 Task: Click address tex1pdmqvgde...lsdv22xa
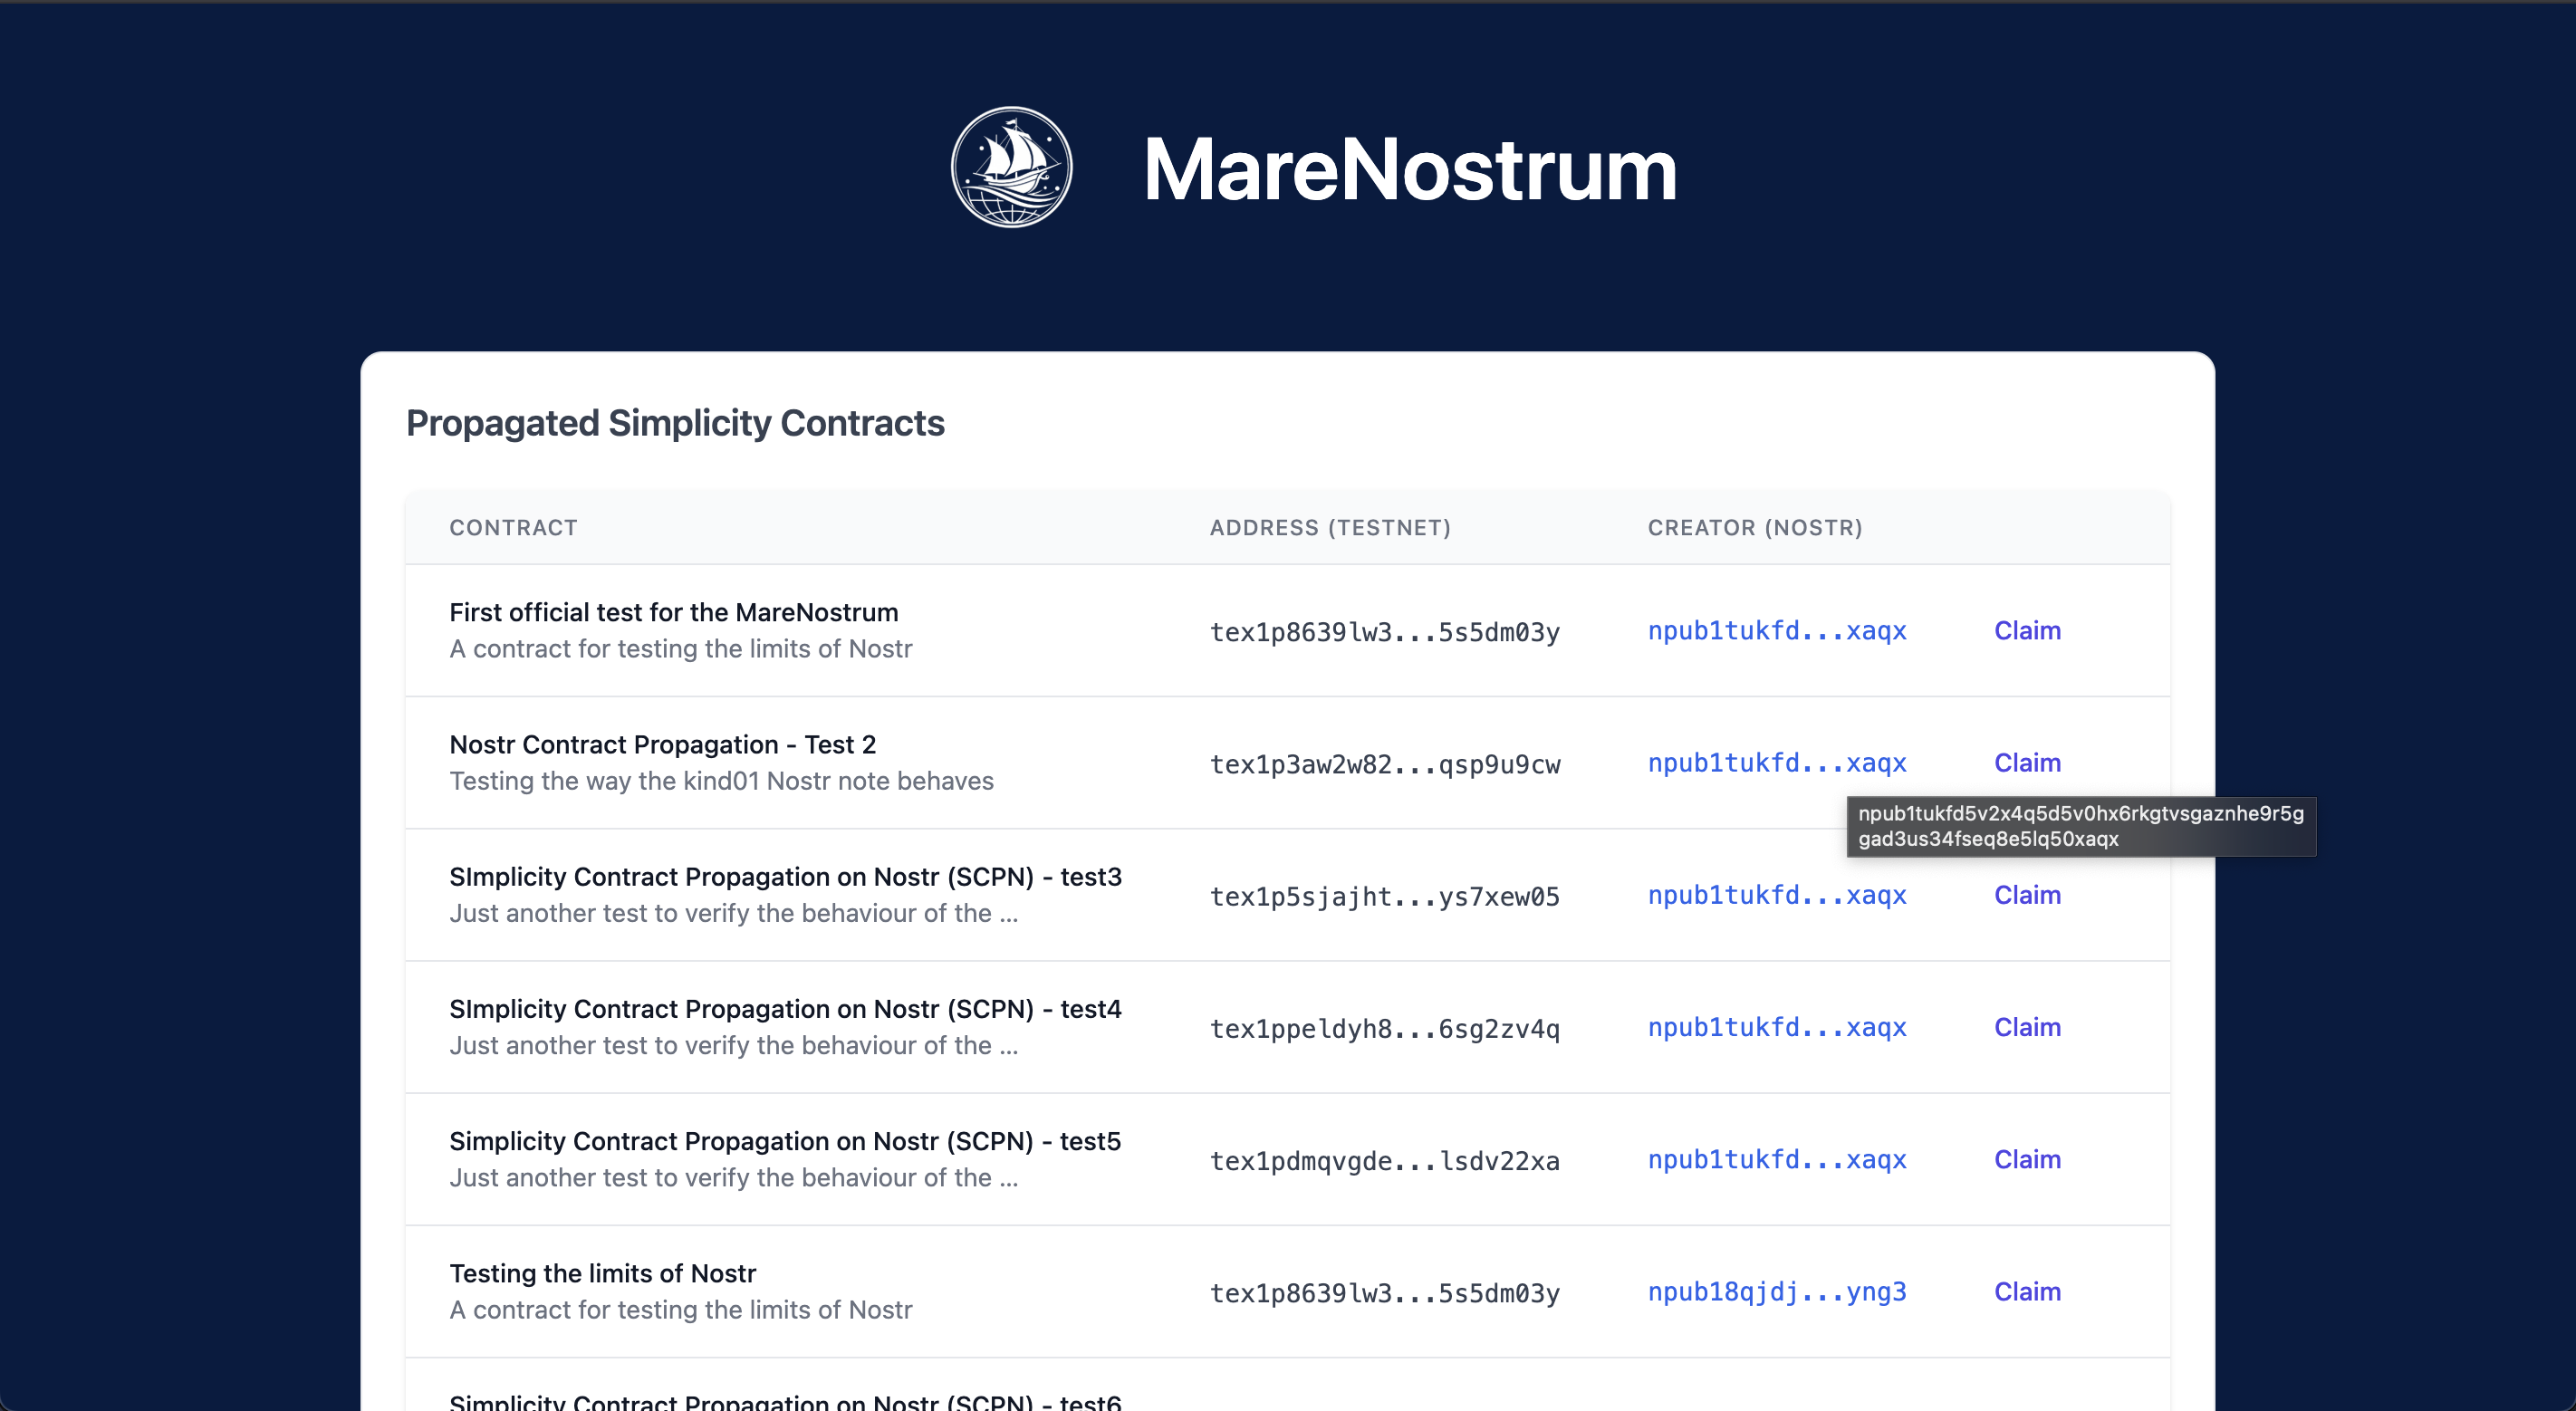(x=1384, y=1161)
